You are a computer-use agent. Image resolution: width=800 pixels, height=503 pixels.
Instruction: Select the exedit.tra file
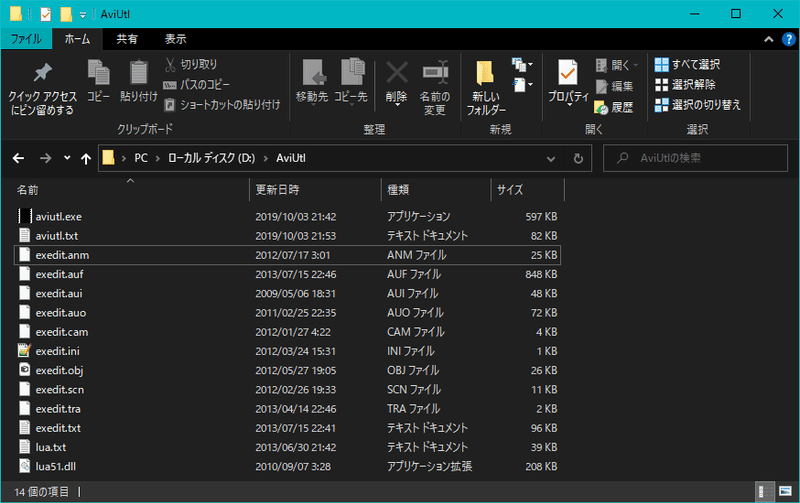pos(287,409)
